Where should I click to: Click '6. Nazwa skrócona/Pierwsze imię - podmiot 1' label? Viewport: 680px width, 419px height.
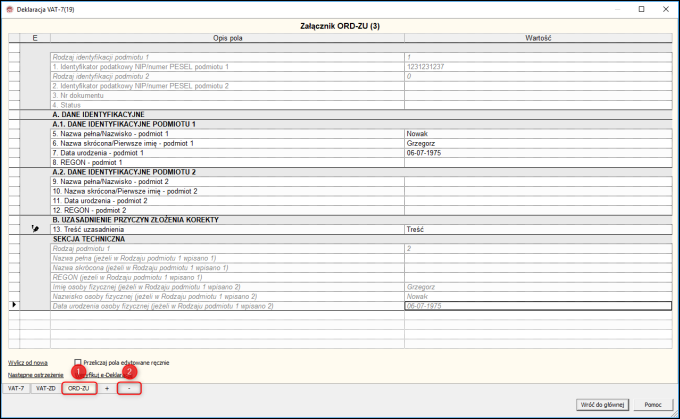pyautogui.click(x=123, y=143)
